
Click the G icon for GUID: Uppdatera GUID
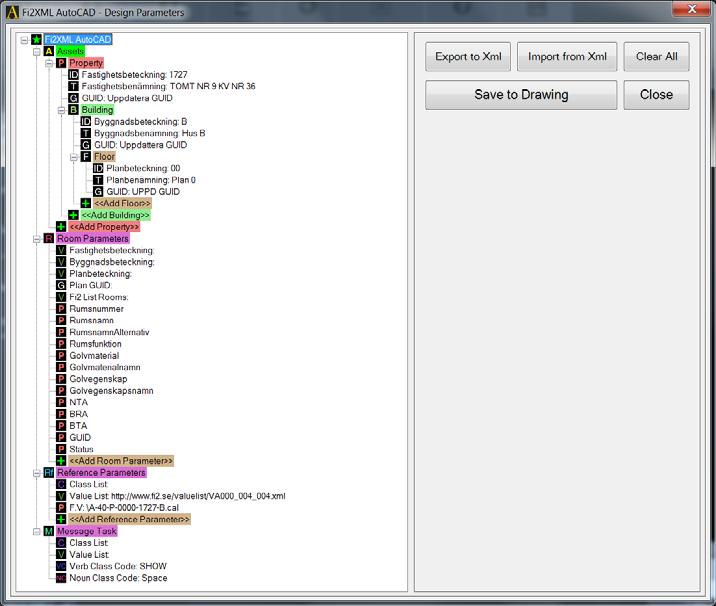tap(74, 98)
